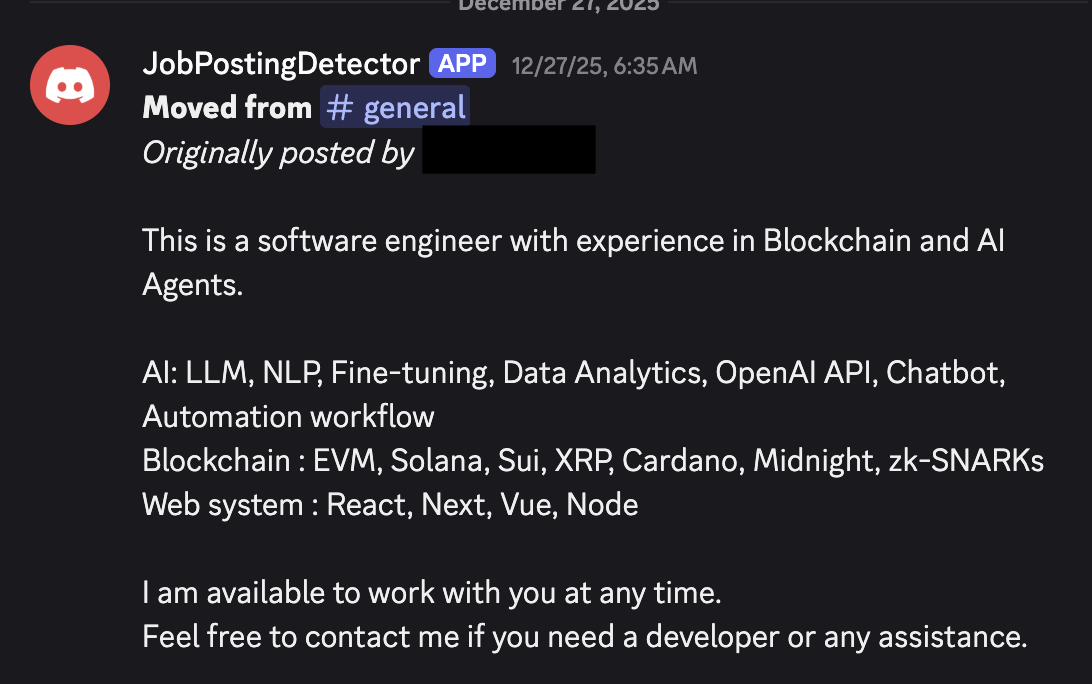Screen dimensions: 1092x684
Task: Select the Moved from label text
Action: (227, 106)
